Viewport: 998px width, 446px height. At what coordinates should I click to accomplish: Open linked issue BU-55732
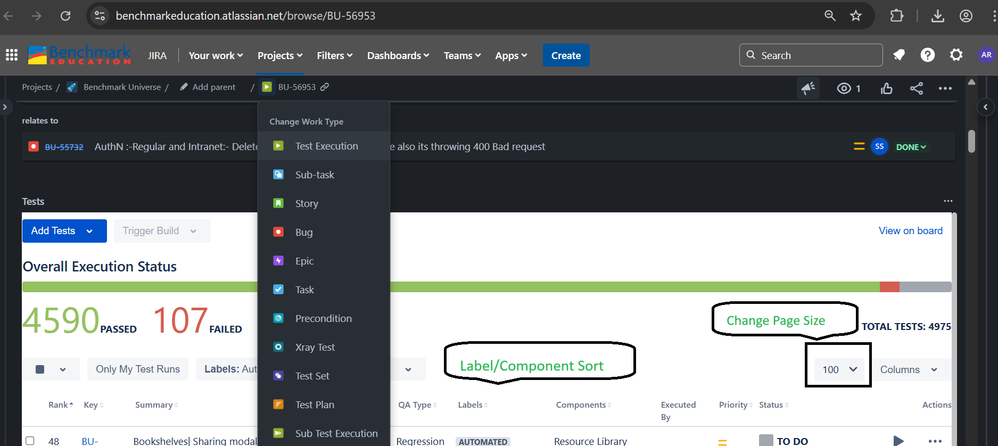click(x=64, y=147)
